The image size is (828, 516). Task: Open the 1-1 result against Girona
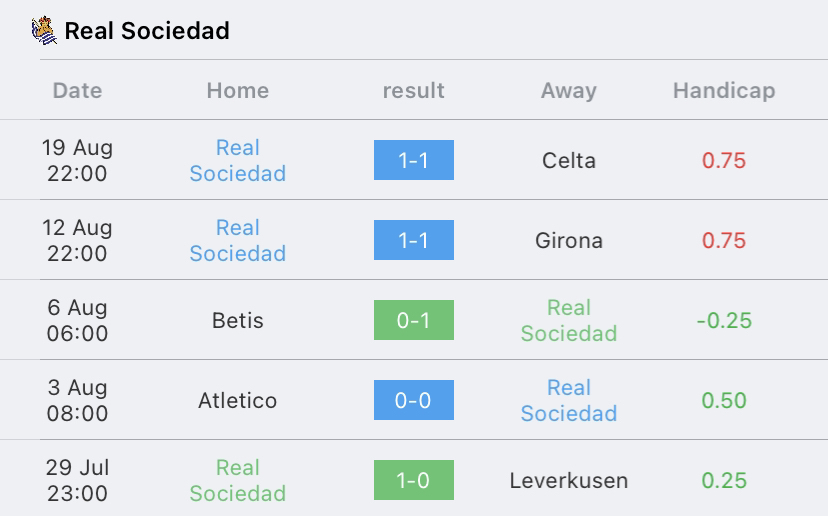413,240
